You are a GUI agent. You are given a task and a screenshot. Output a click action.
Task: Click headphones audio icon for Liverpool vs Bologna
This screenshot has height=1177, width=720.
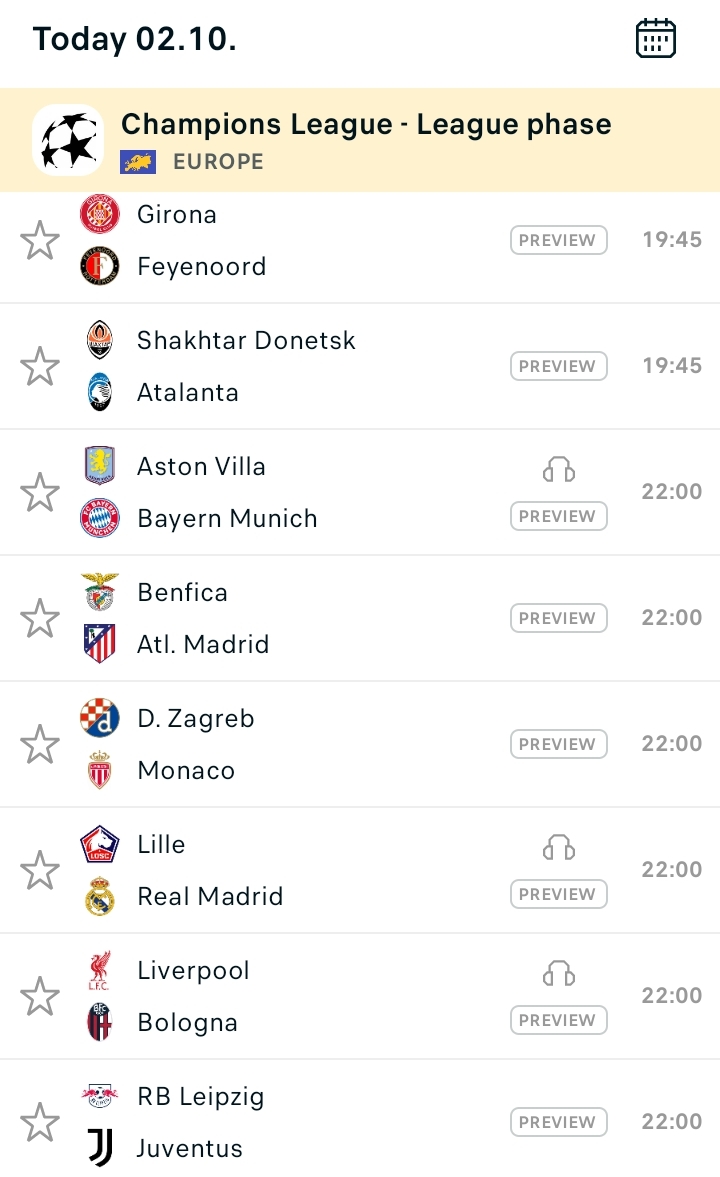pos(559,974)
